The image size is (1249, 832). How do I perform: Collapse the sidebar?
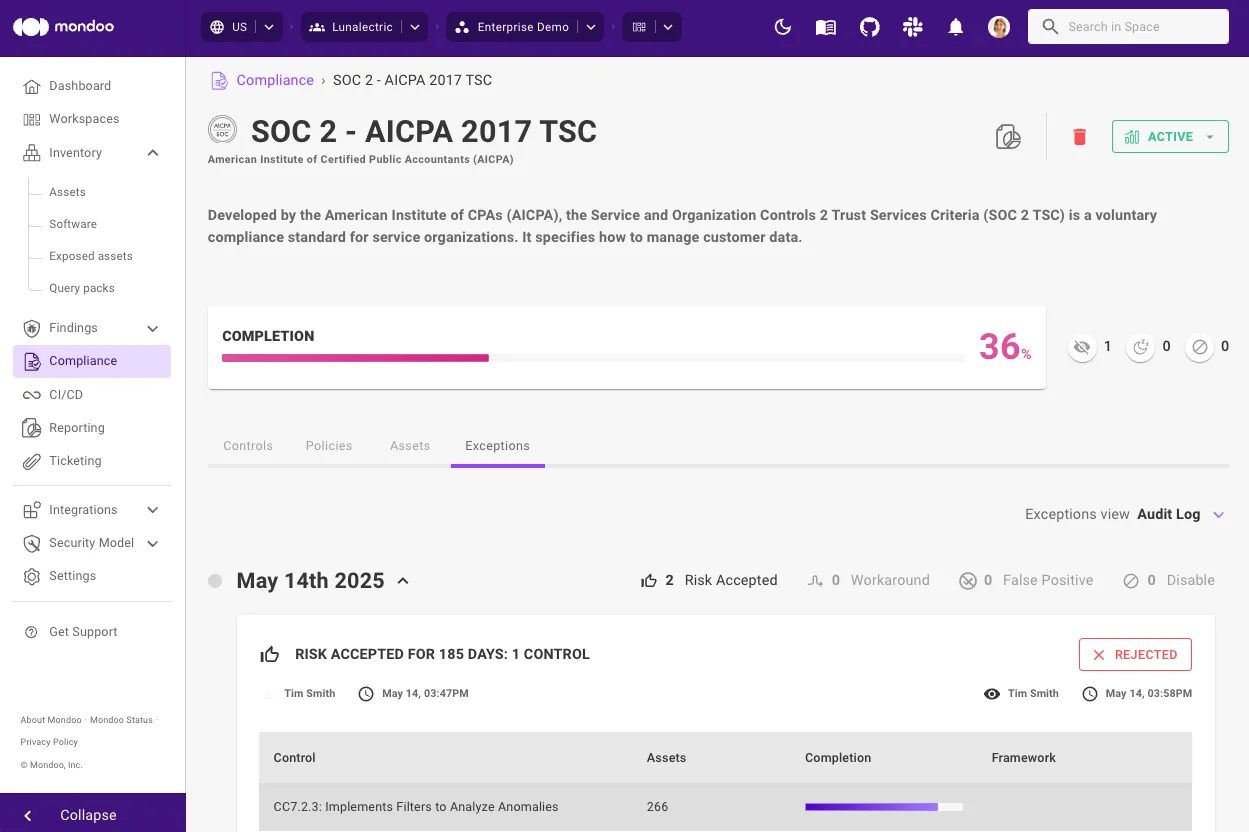[92, 815]
